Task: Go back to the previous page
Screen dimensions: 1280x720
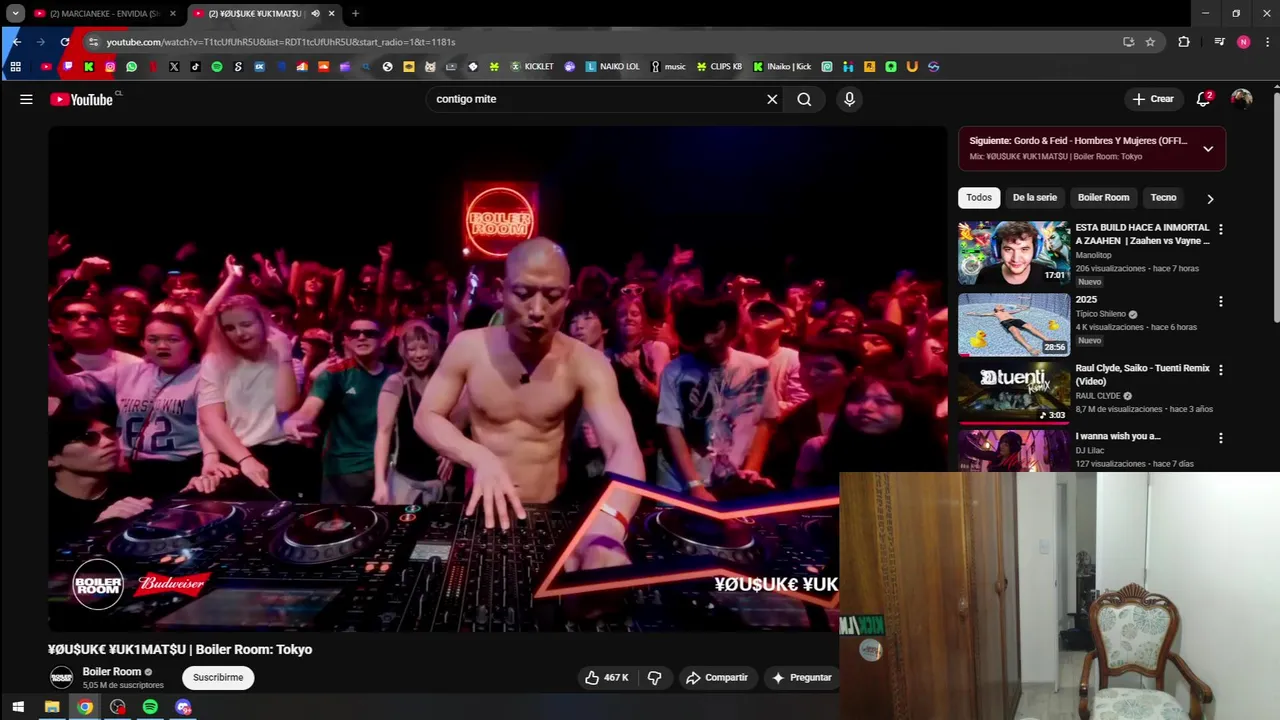Action: click(16, 42)
